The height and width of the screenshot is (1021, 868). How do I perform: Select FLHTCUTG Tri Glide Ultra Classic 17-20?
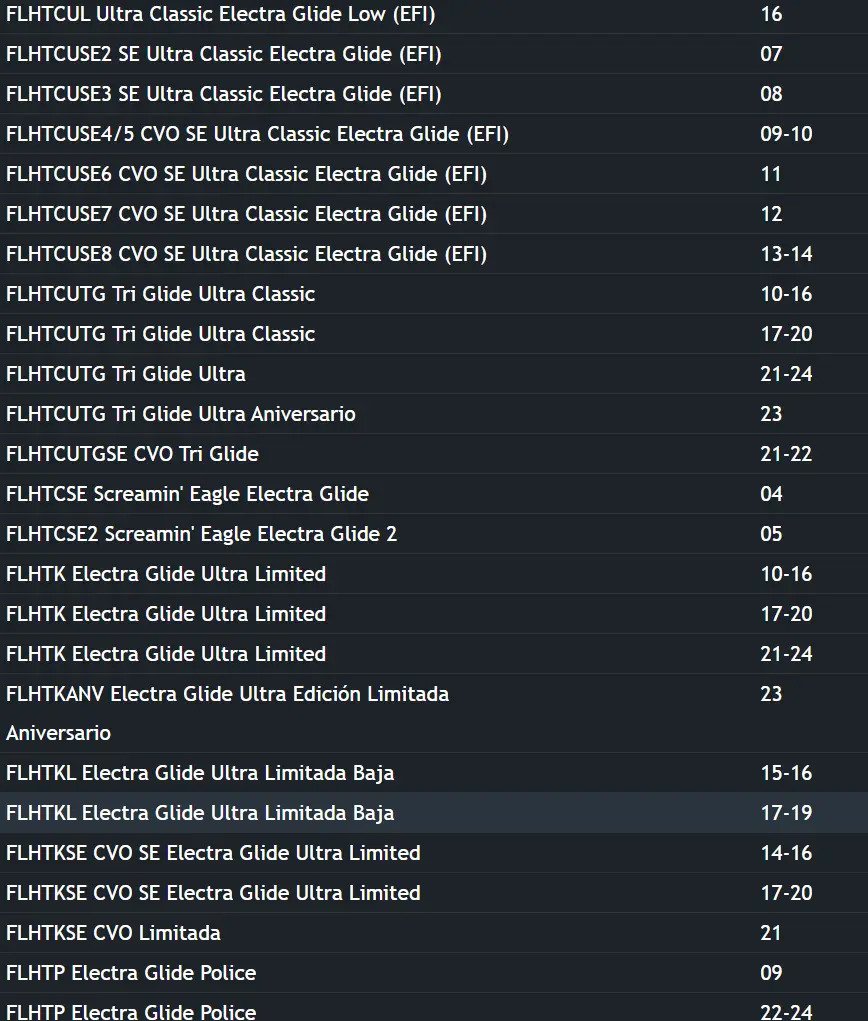[x=434, y=334]
